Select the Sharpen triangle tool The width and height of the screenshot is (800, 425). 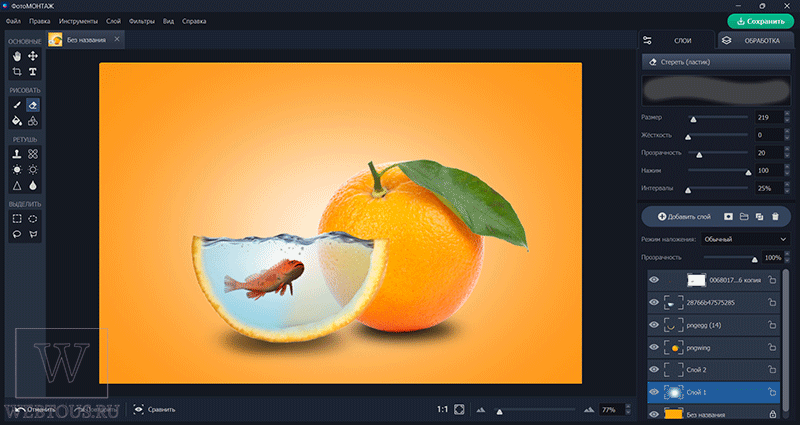pyautogui.click(x=17, y=186)
